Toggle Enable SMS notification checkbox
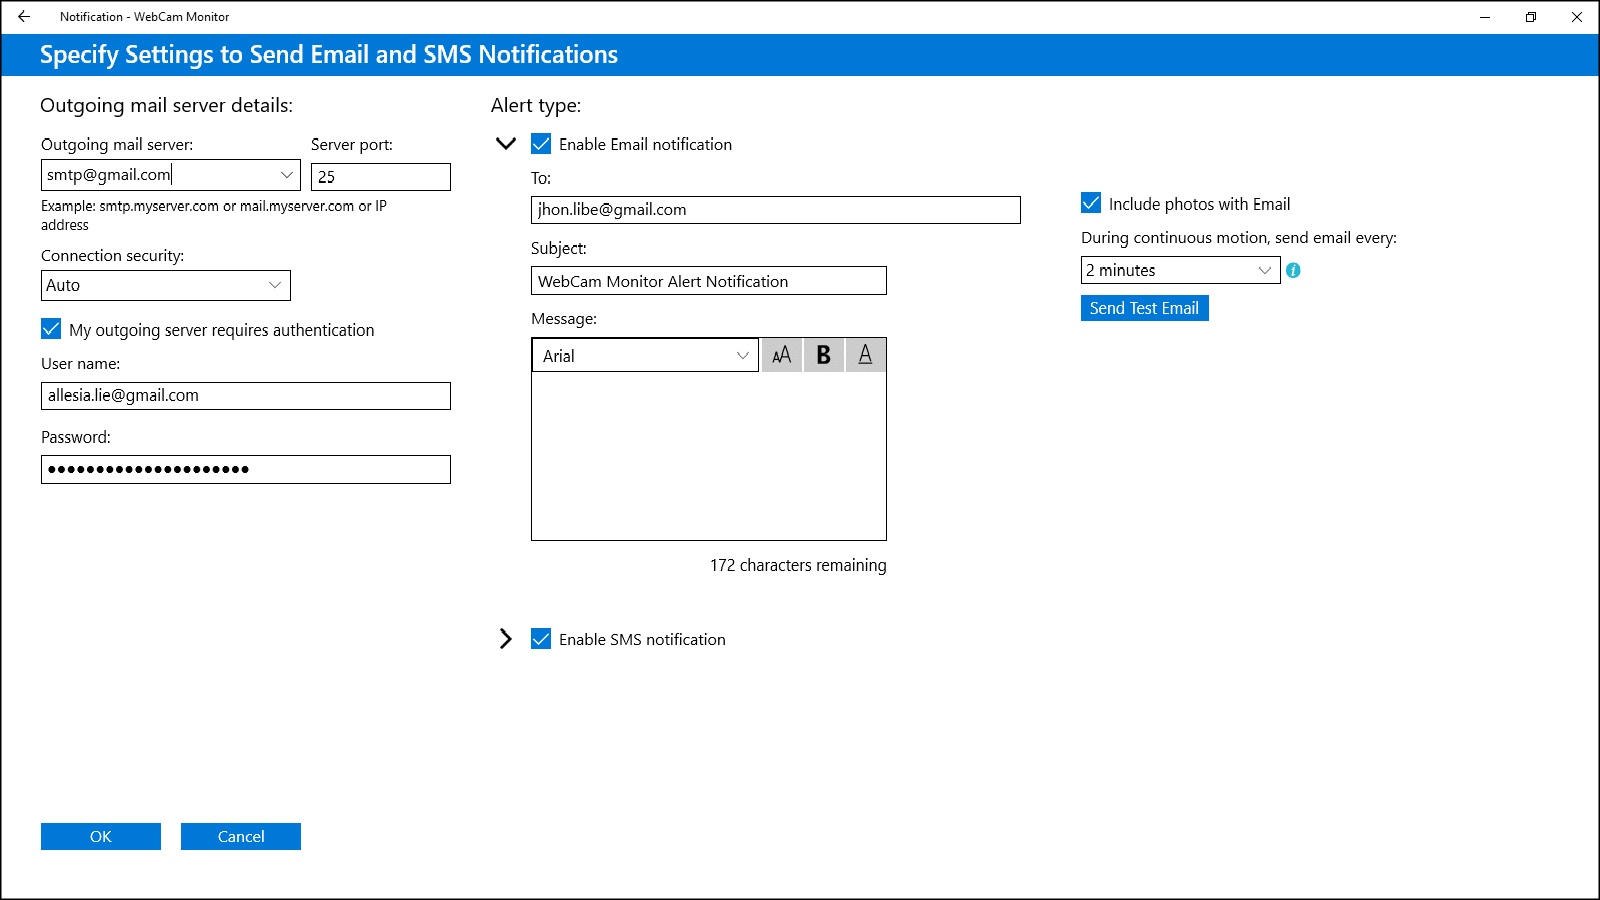 [x=541, y=639]
